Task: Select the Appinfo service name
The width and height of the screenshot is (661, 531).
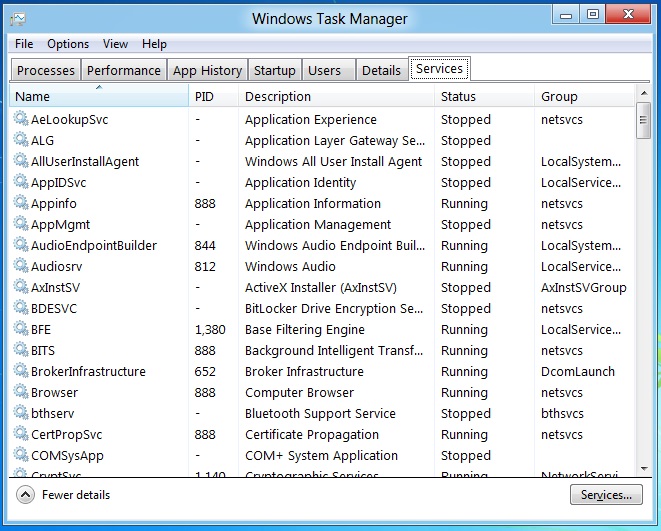Action: 54,204
